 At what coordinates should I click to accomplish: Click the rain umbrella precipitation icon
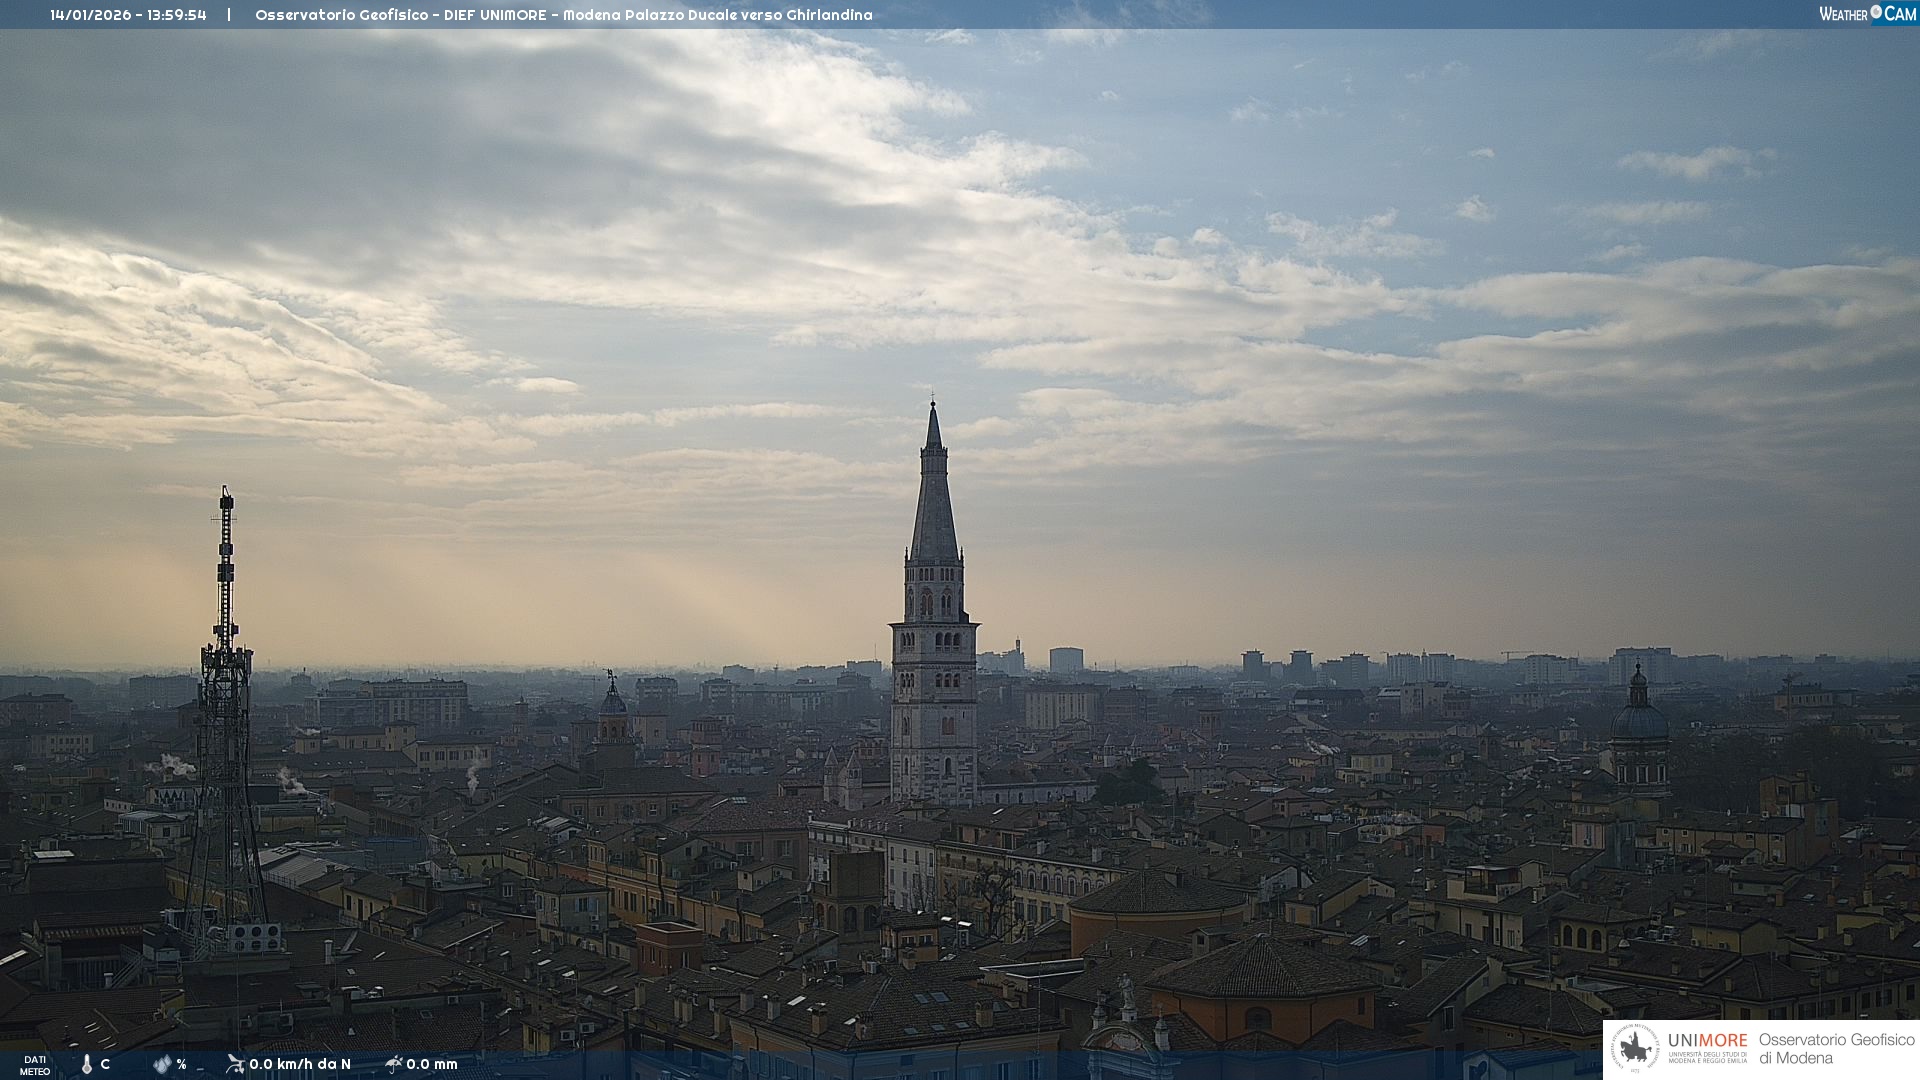point(393,1063)
